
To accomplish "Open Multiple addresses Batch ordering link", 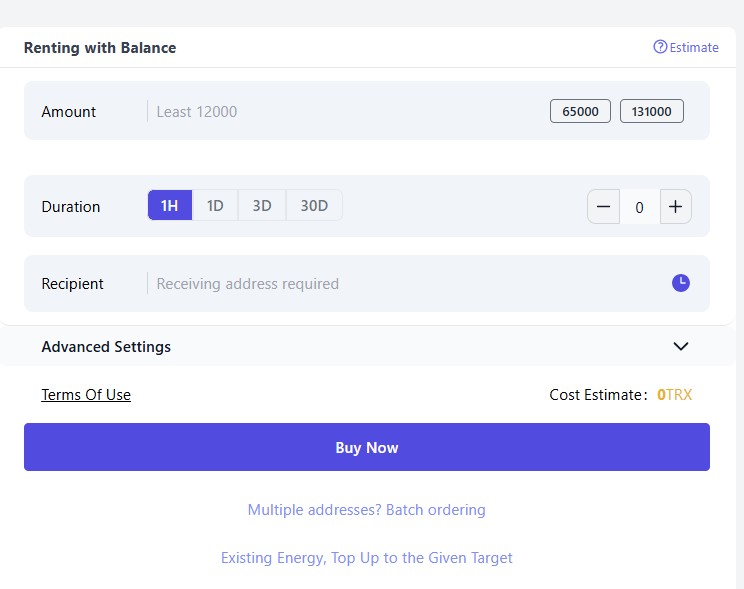I will click(367, 510).
